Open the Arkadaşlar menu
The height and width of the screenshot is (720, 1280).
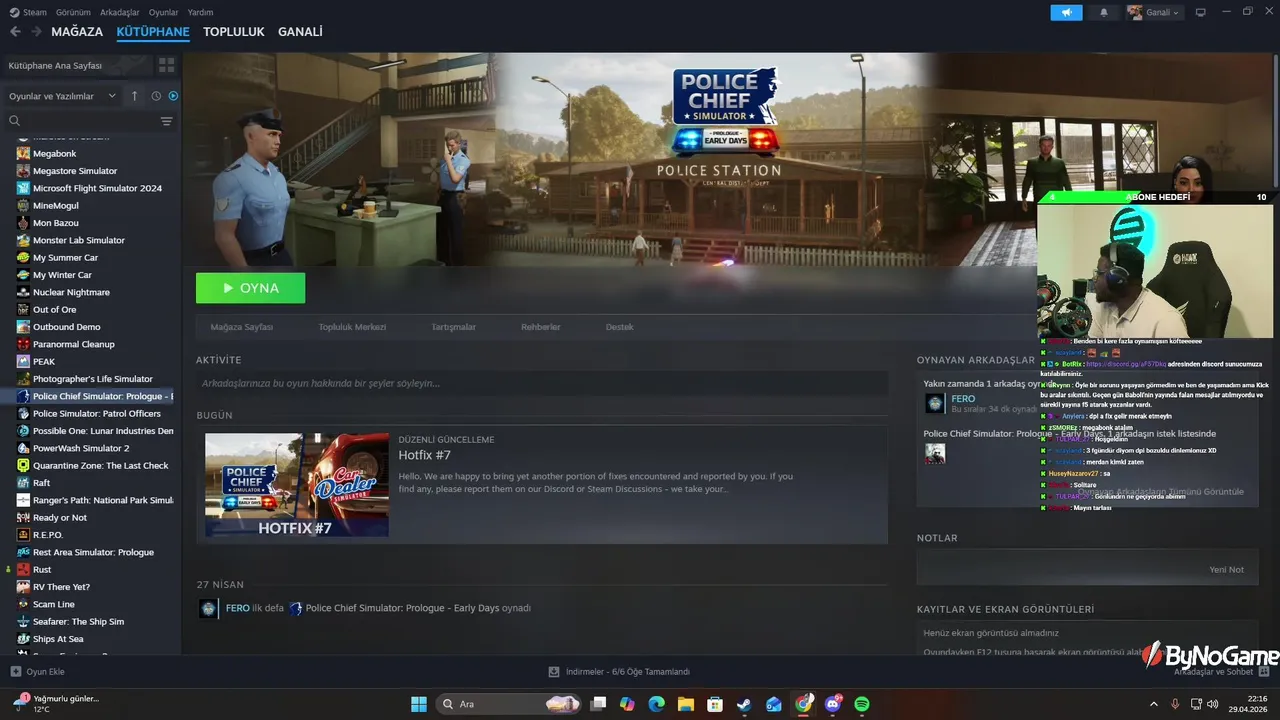(119, 12)
